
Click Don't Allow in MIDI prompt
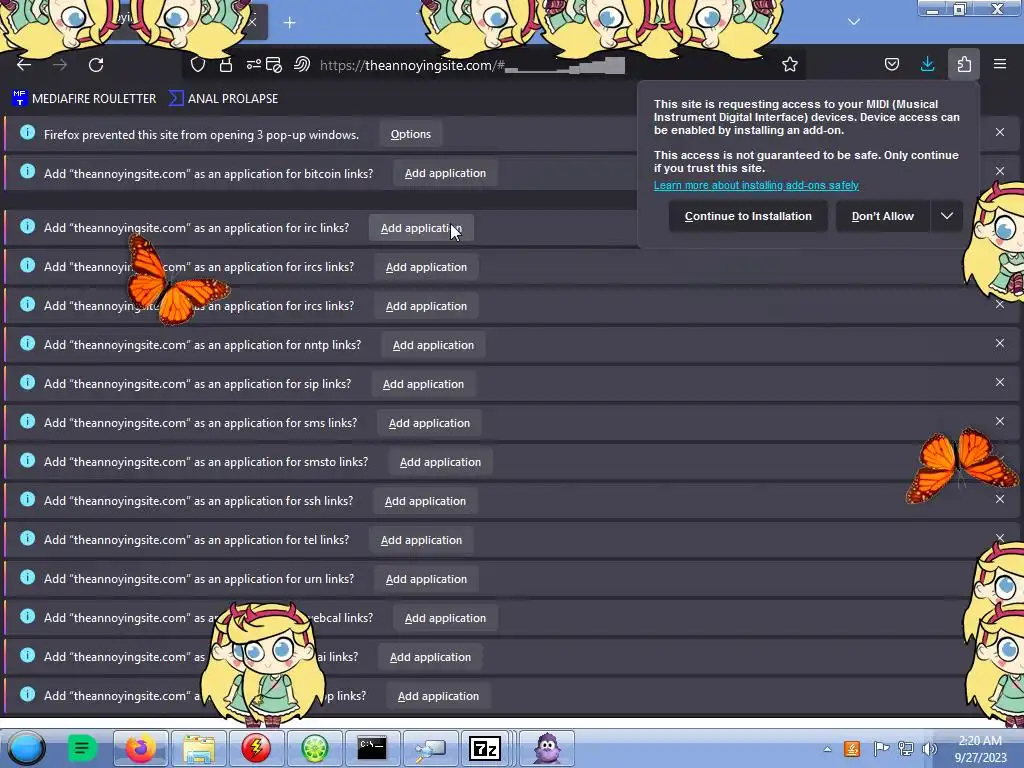(882, 216)
